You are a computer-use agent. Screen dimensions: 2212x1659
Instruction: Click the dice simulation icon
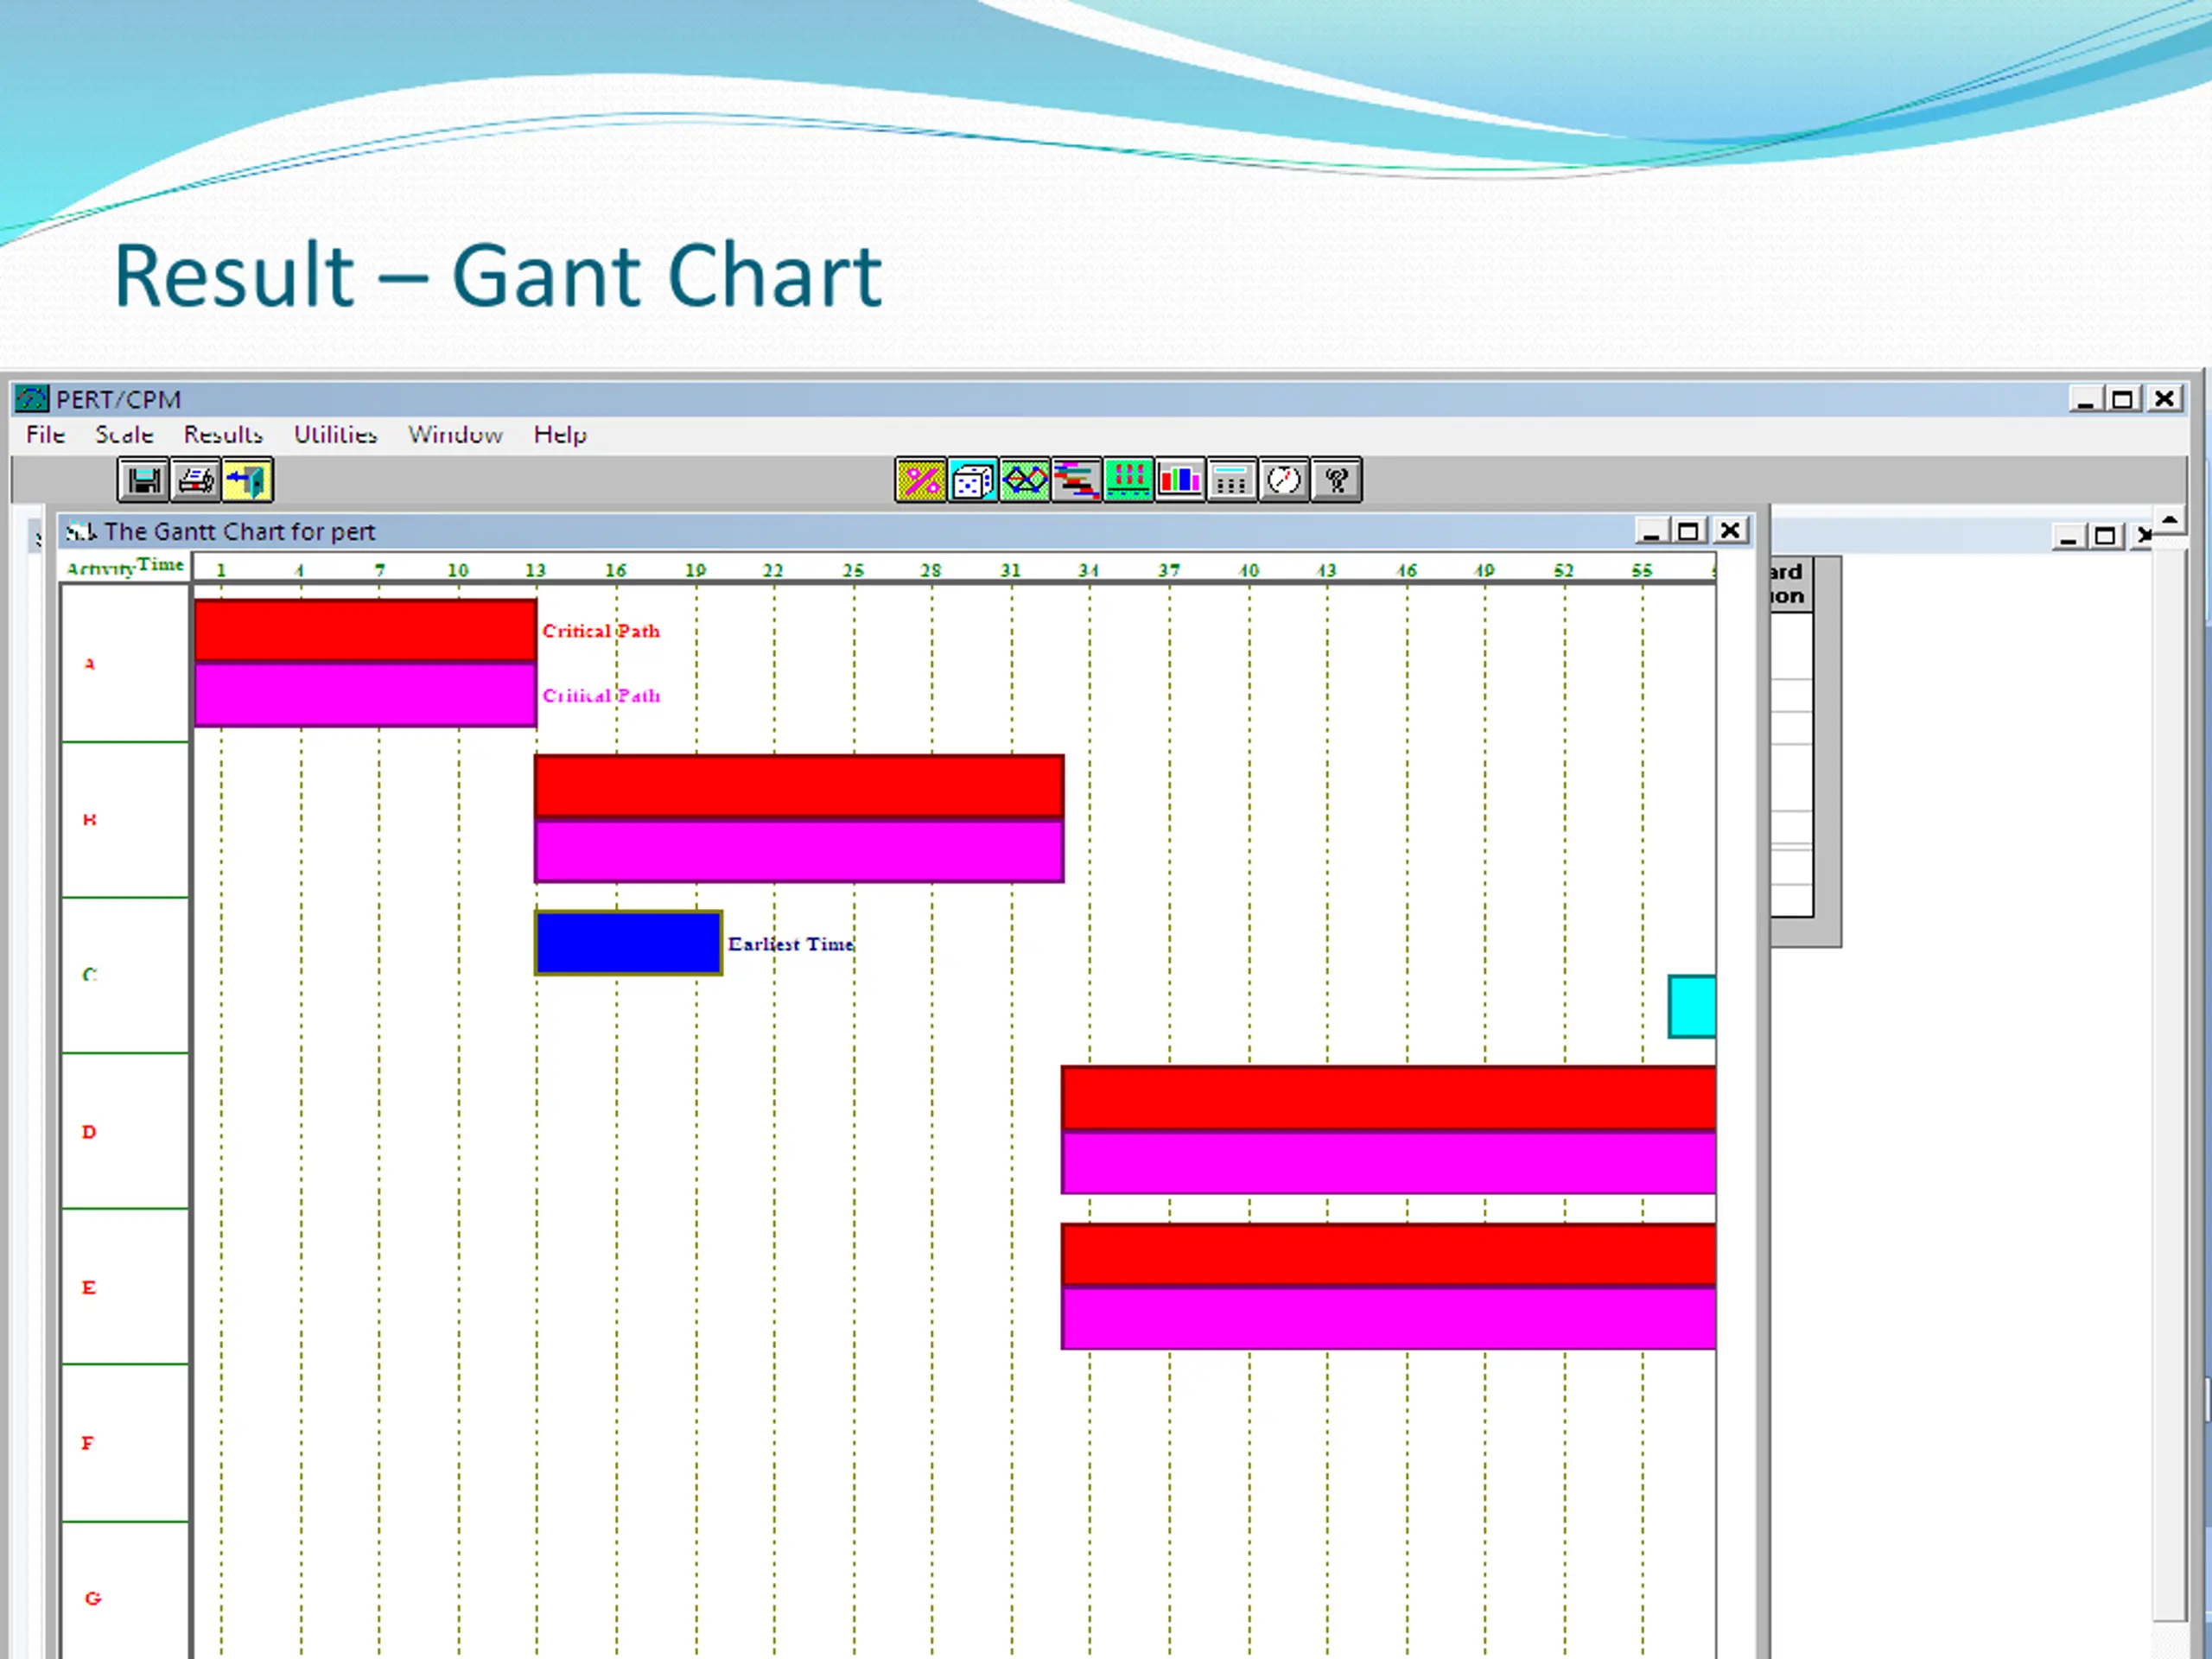tap(972, 481)
